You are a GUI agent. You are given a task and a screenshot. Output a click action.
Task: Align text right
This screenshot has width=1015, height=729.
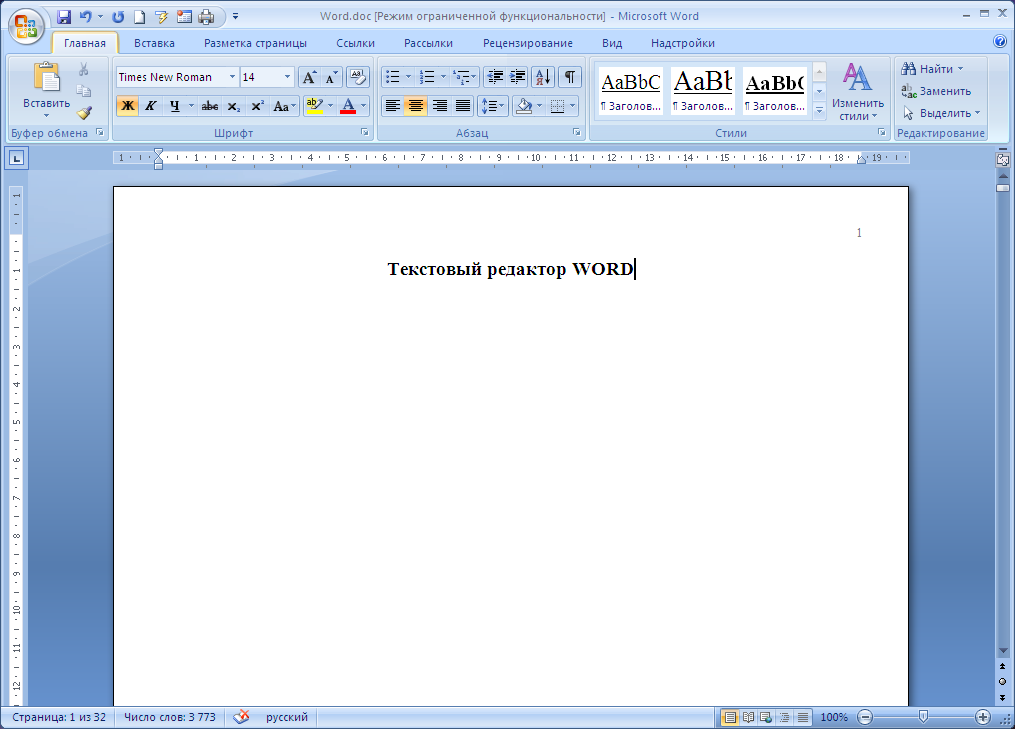coord(440,106)
